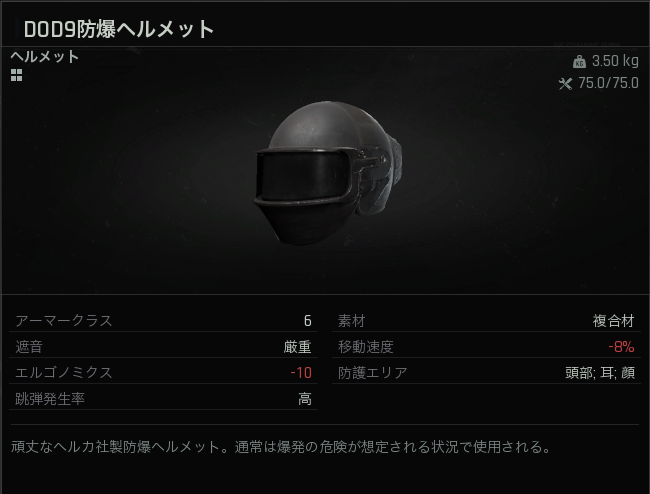Click the 複合材 material value

614,321
